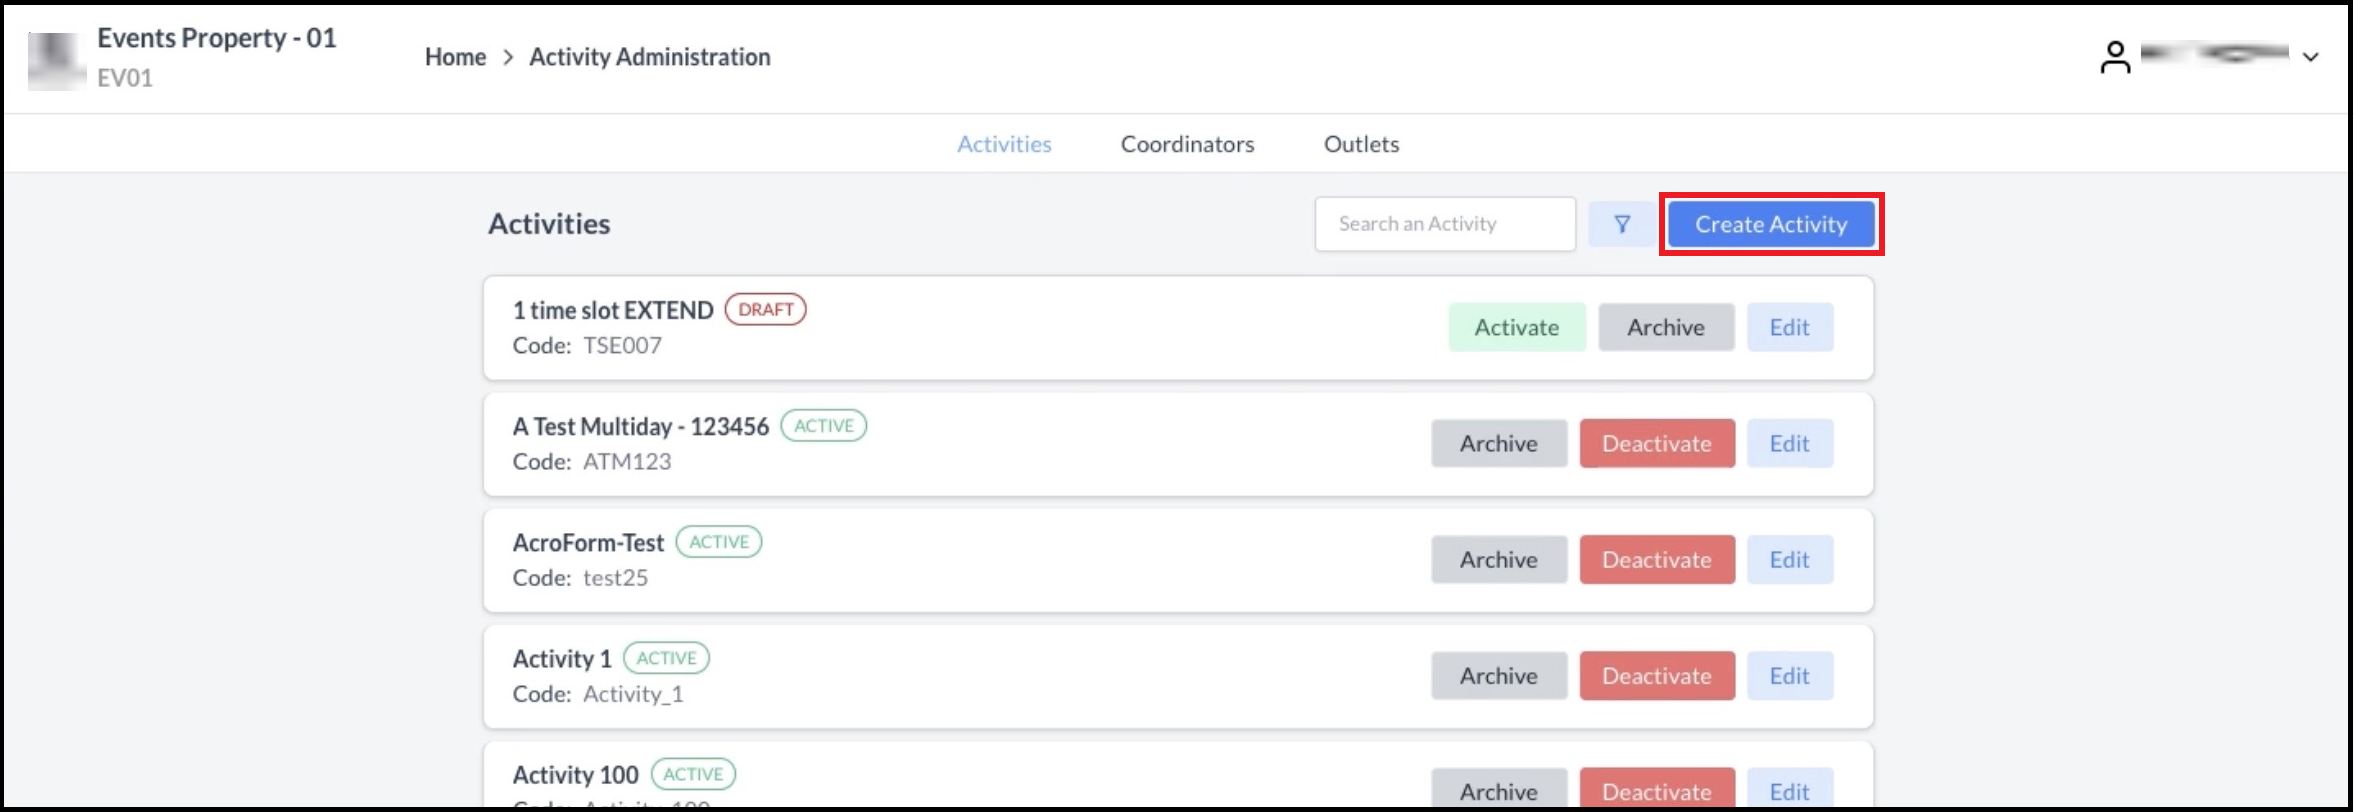Viewport: 2354px width, 812px height.
Task: Click the DRAFT badge on 1 time slot EXTEND
Action: [767, 310]
